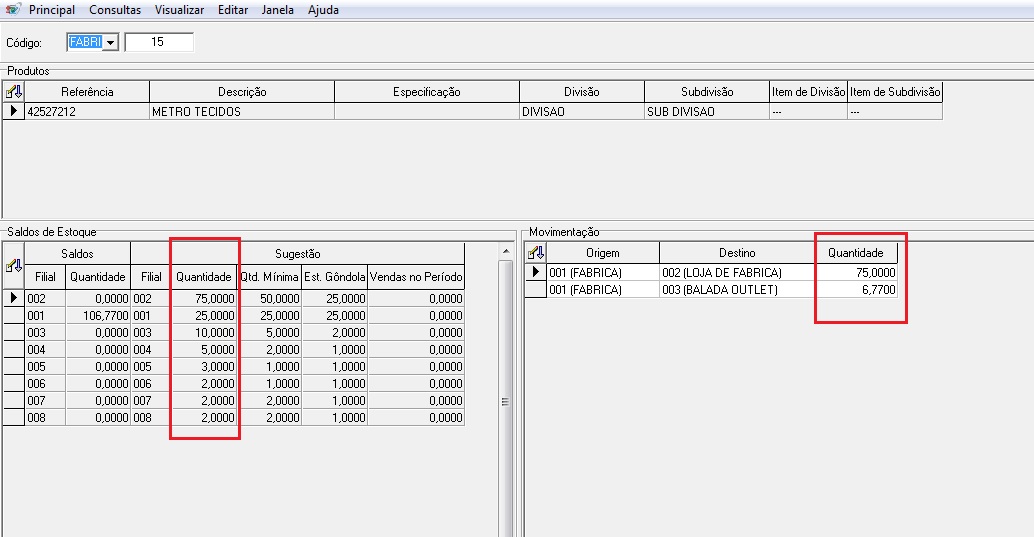The width and height of the screenshot is (1034, 537).
Task: Click the application icon in menu bar
Action: (x=13, y=9)
